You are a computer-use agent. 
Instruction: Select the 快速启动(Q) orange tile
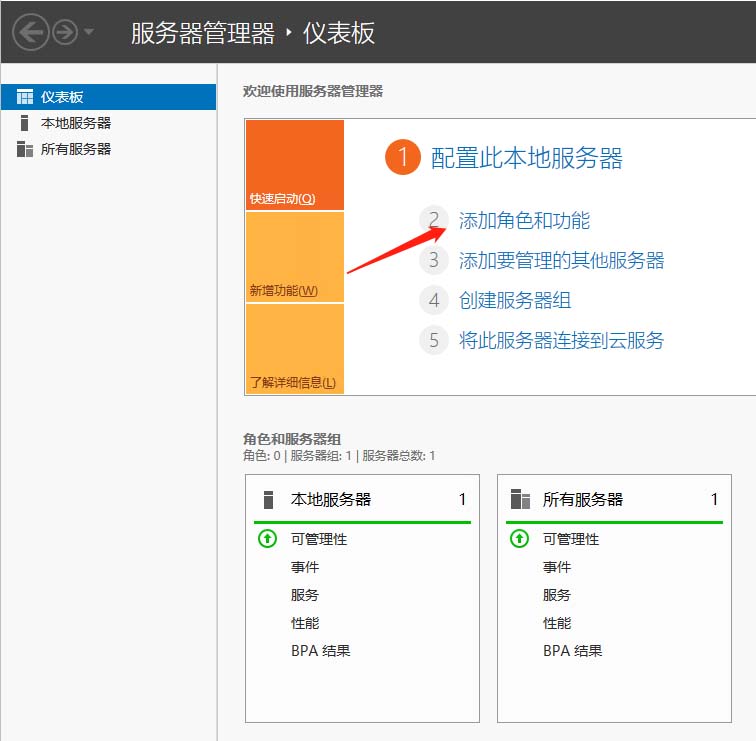(x=295, y=165)
